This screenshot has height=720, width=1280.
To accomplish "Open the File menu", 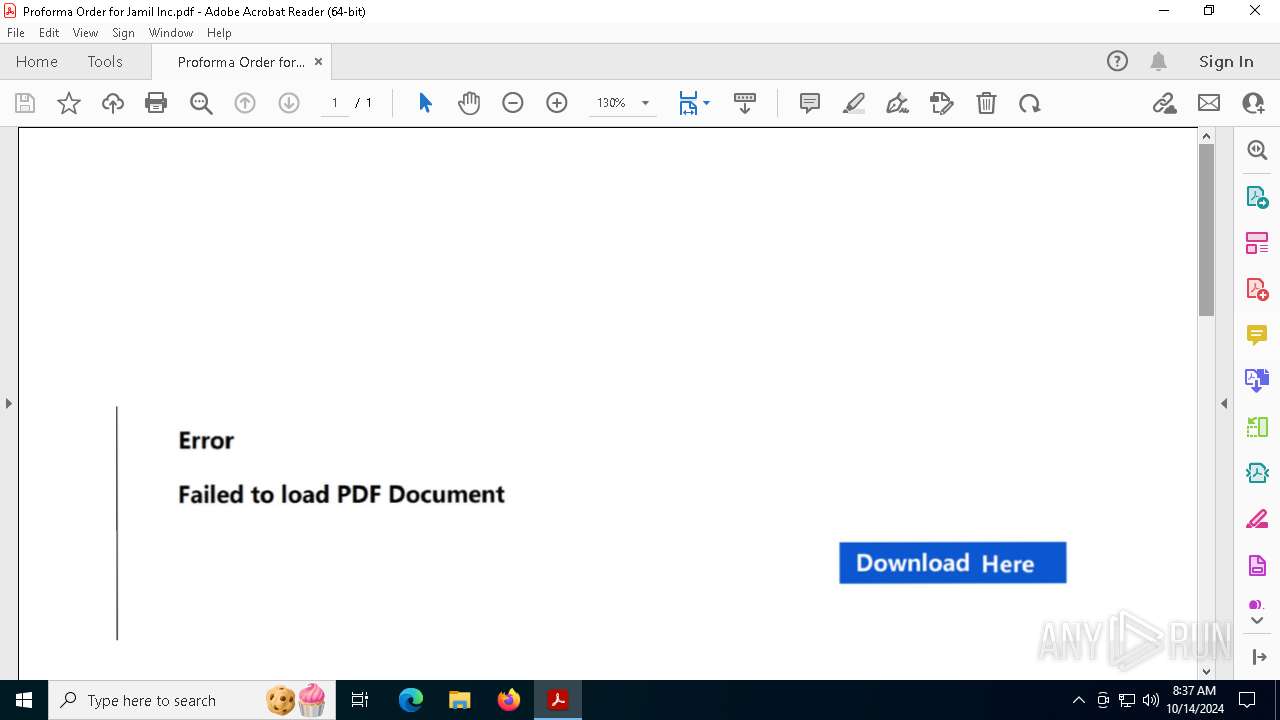I will [16, 33].
